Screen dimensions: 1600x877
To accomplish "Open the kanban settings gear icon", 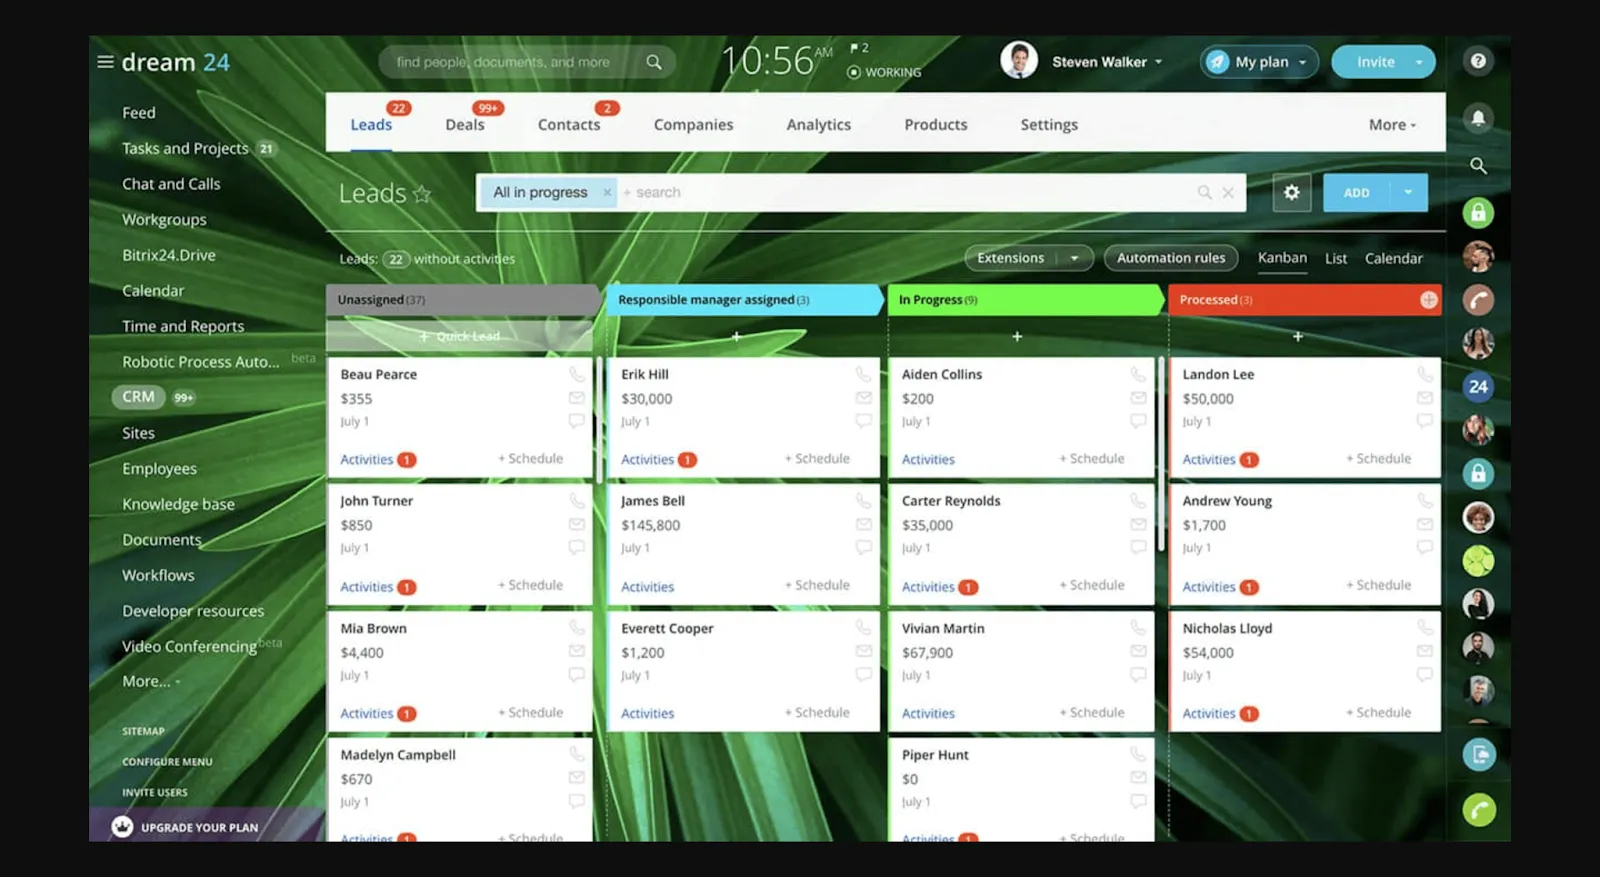I will pos(1291,192).
